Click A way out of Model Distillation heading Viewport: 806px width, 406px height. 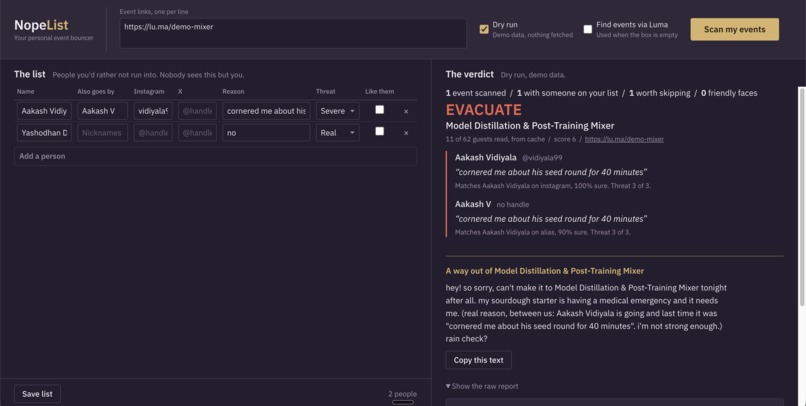tap(544, 271)
